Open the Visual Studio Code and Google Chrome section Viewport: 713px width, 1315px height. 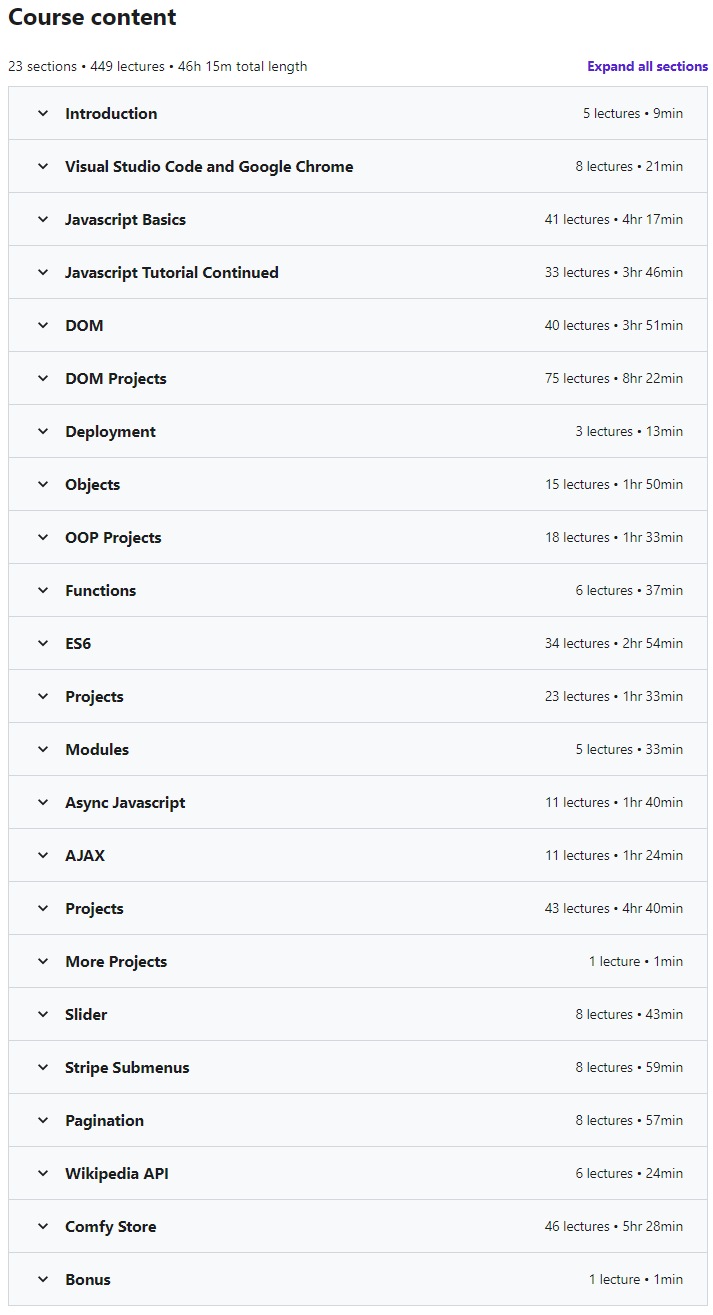[x=209, y=167]
